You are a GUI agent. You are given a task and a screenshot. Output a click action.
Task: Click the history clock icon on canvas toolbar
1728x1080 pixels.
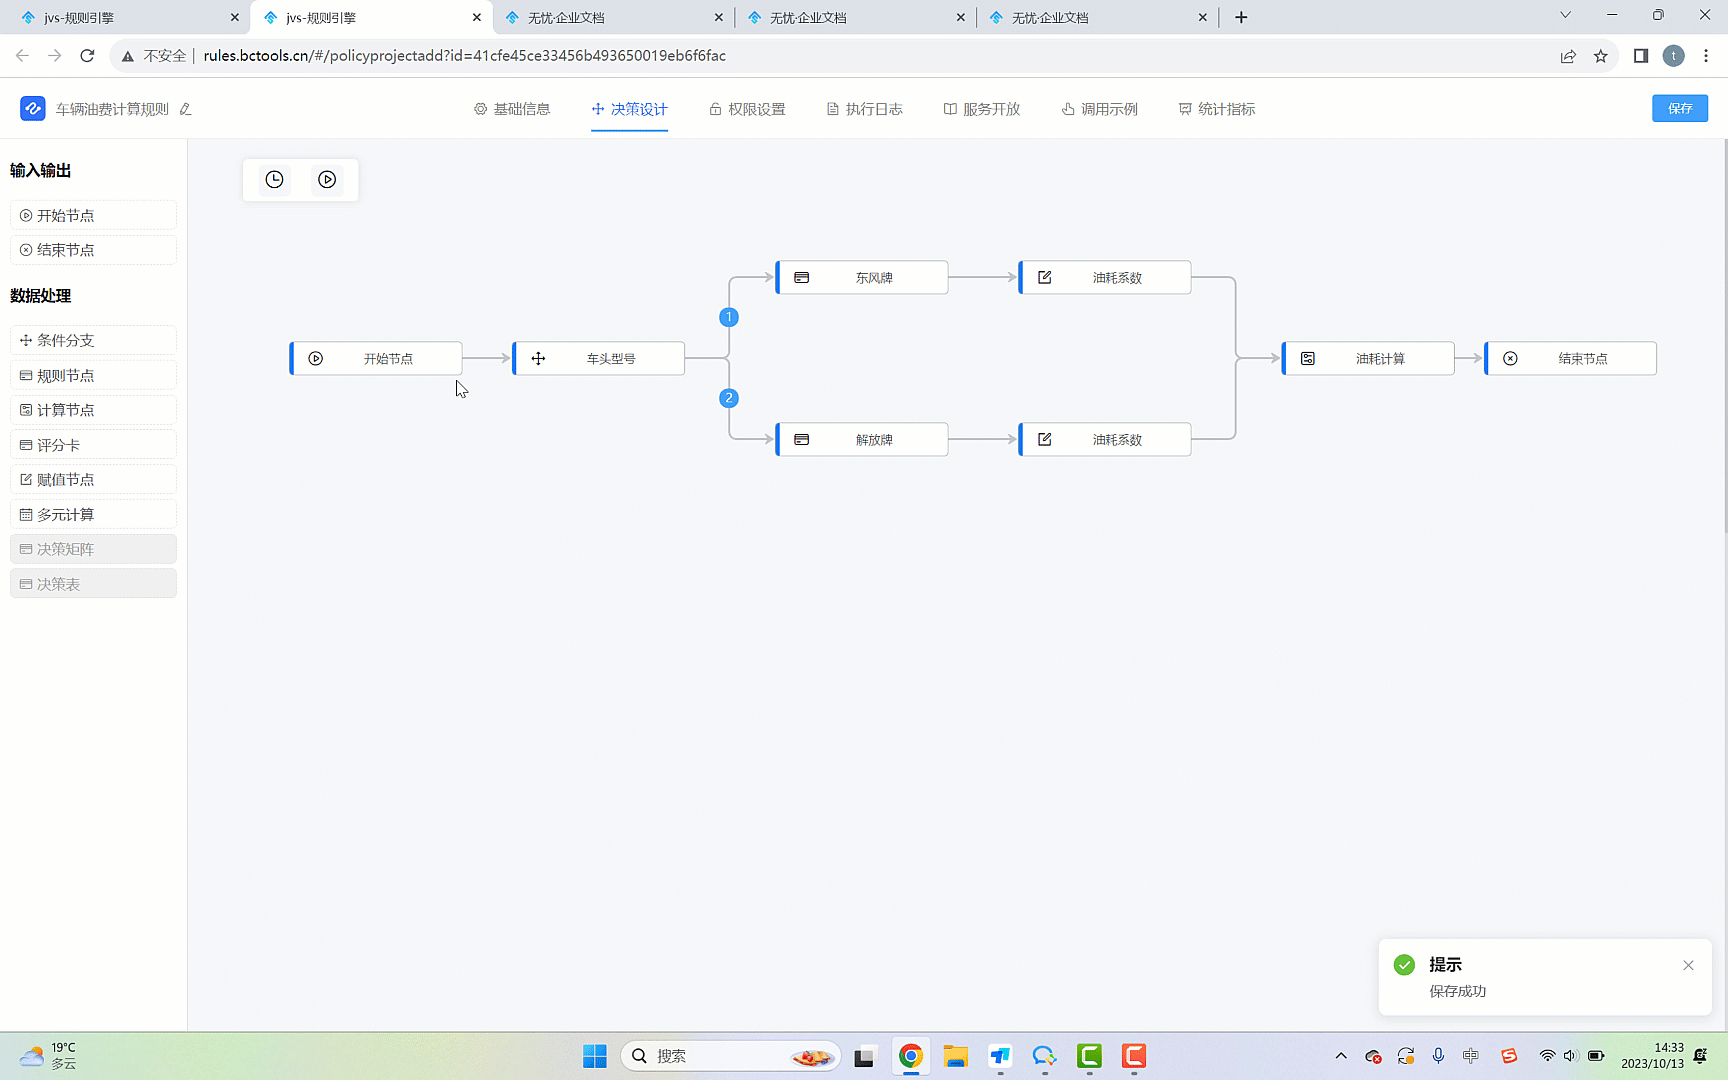pos(274,180)
